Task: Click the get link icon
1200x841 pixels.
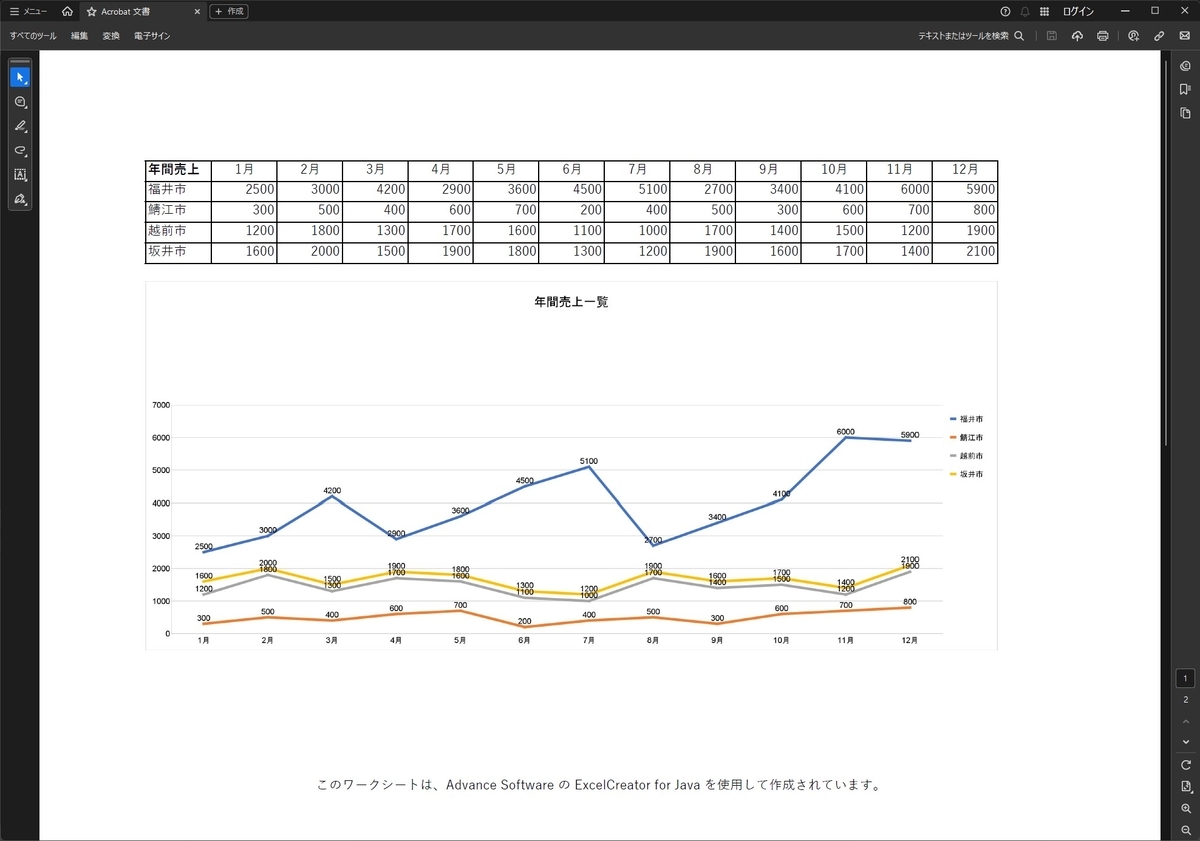Action: click(1159, 36)
